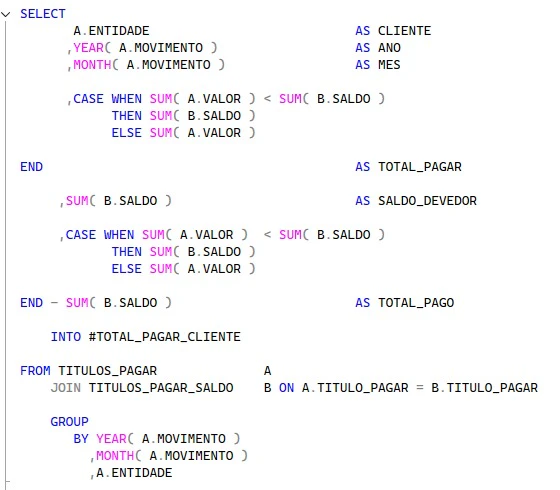Click the GROUP keyword
The width and height of the screenshot is (560, 490).
(69, 422)
